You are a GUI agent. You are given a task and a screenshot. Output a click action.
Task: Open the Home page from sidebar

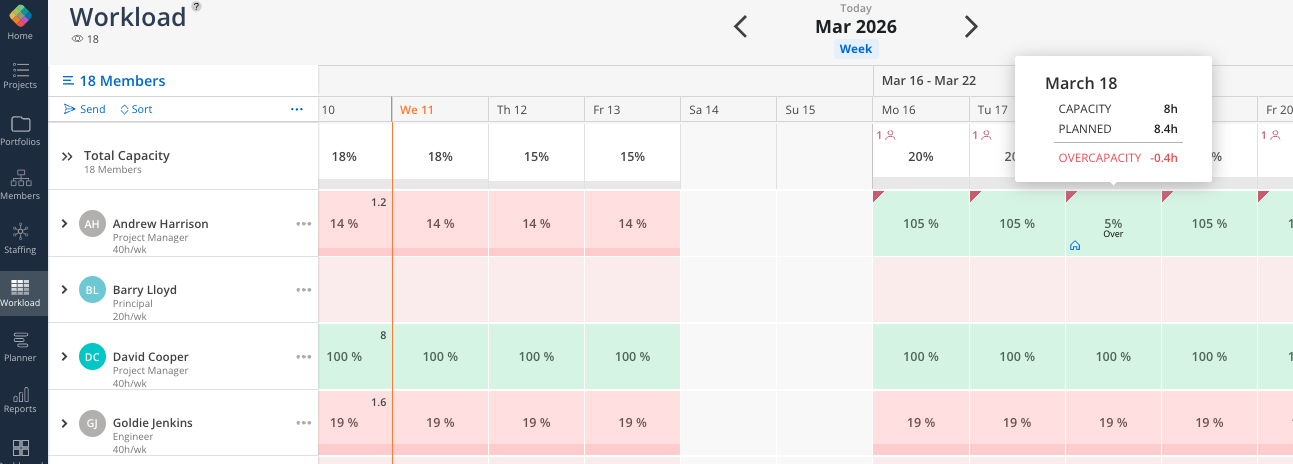click(x=20, y=22)
